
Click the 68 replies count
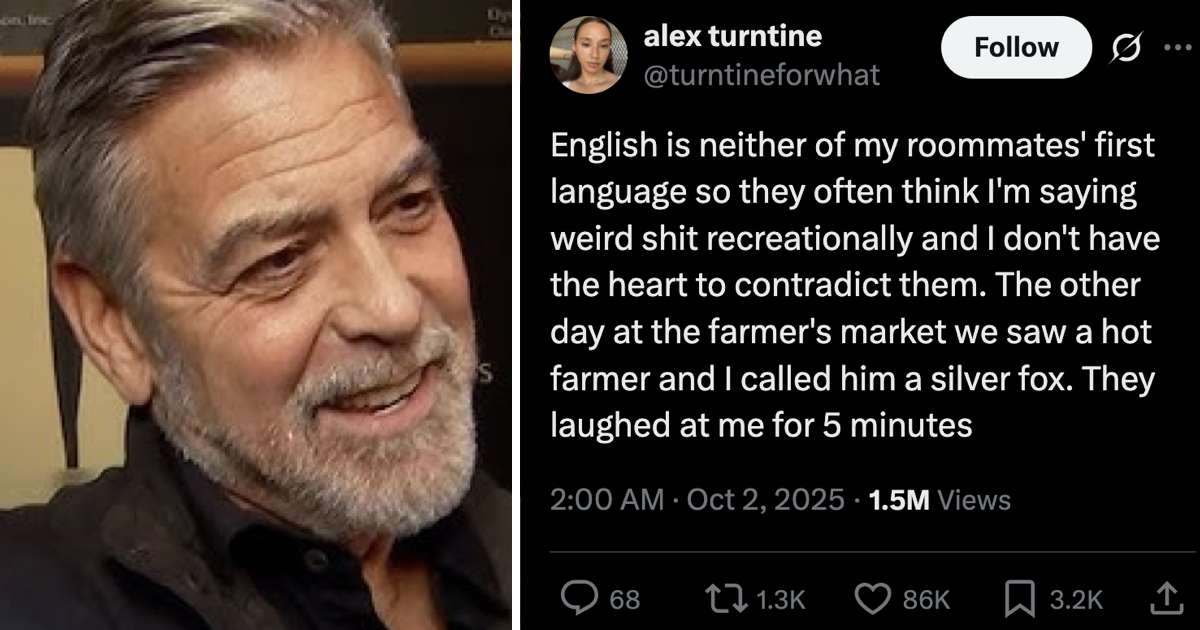625,599
